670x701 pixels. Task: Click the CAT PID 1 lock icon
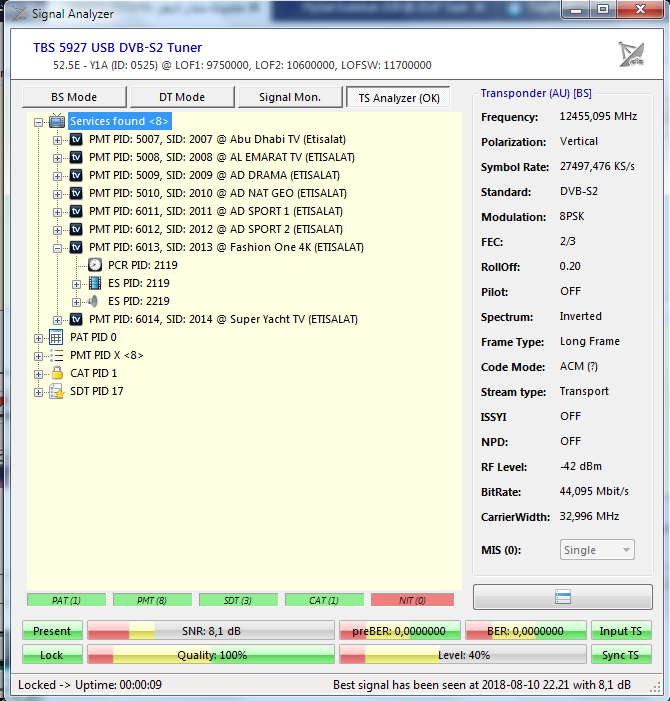[57, 373]
